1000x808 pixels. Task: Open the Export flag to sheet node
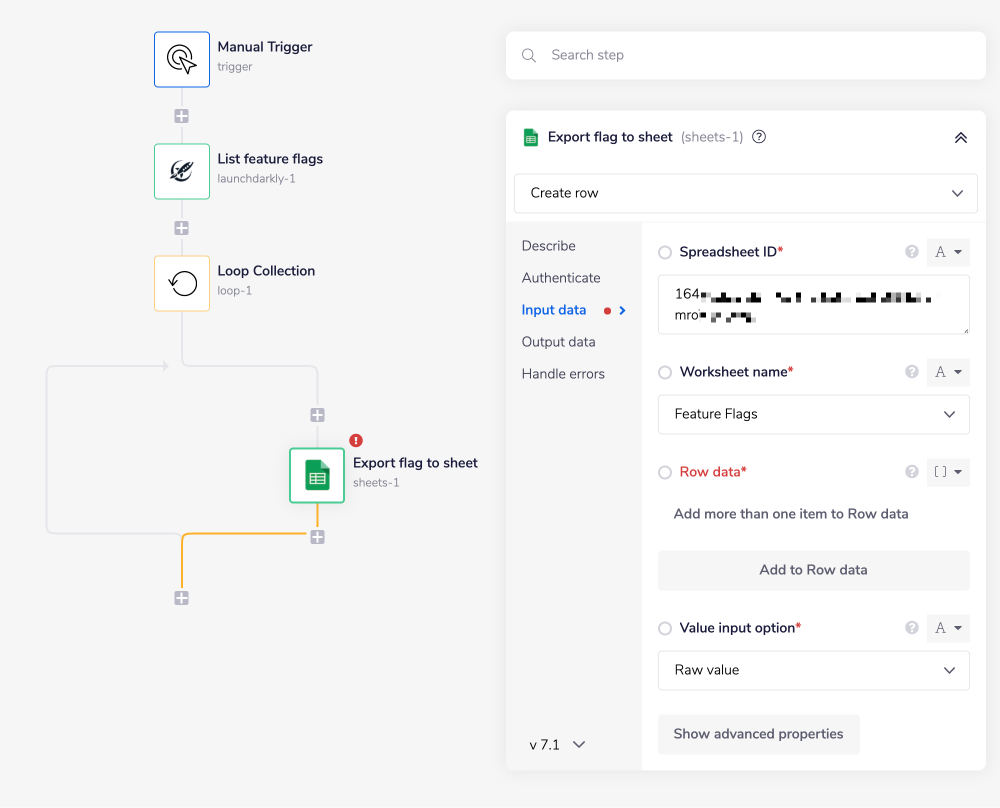(x=317, y=475)
